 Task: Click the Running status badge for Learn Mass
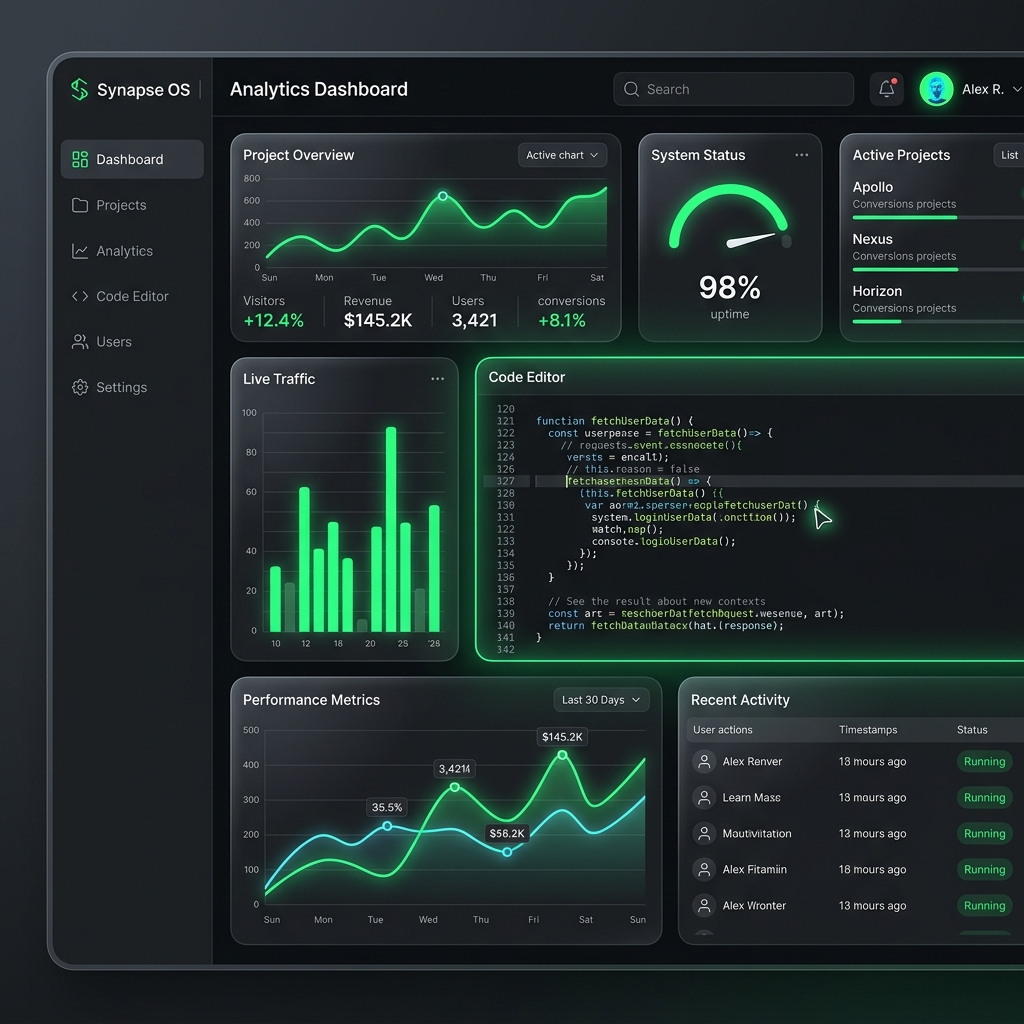tap(984, 797)
